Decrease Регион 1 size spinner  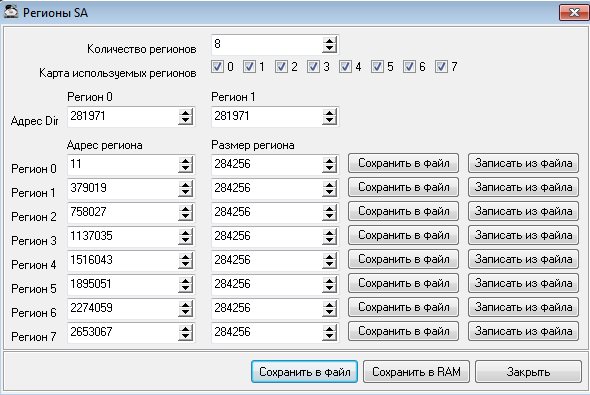pos(329,193)
